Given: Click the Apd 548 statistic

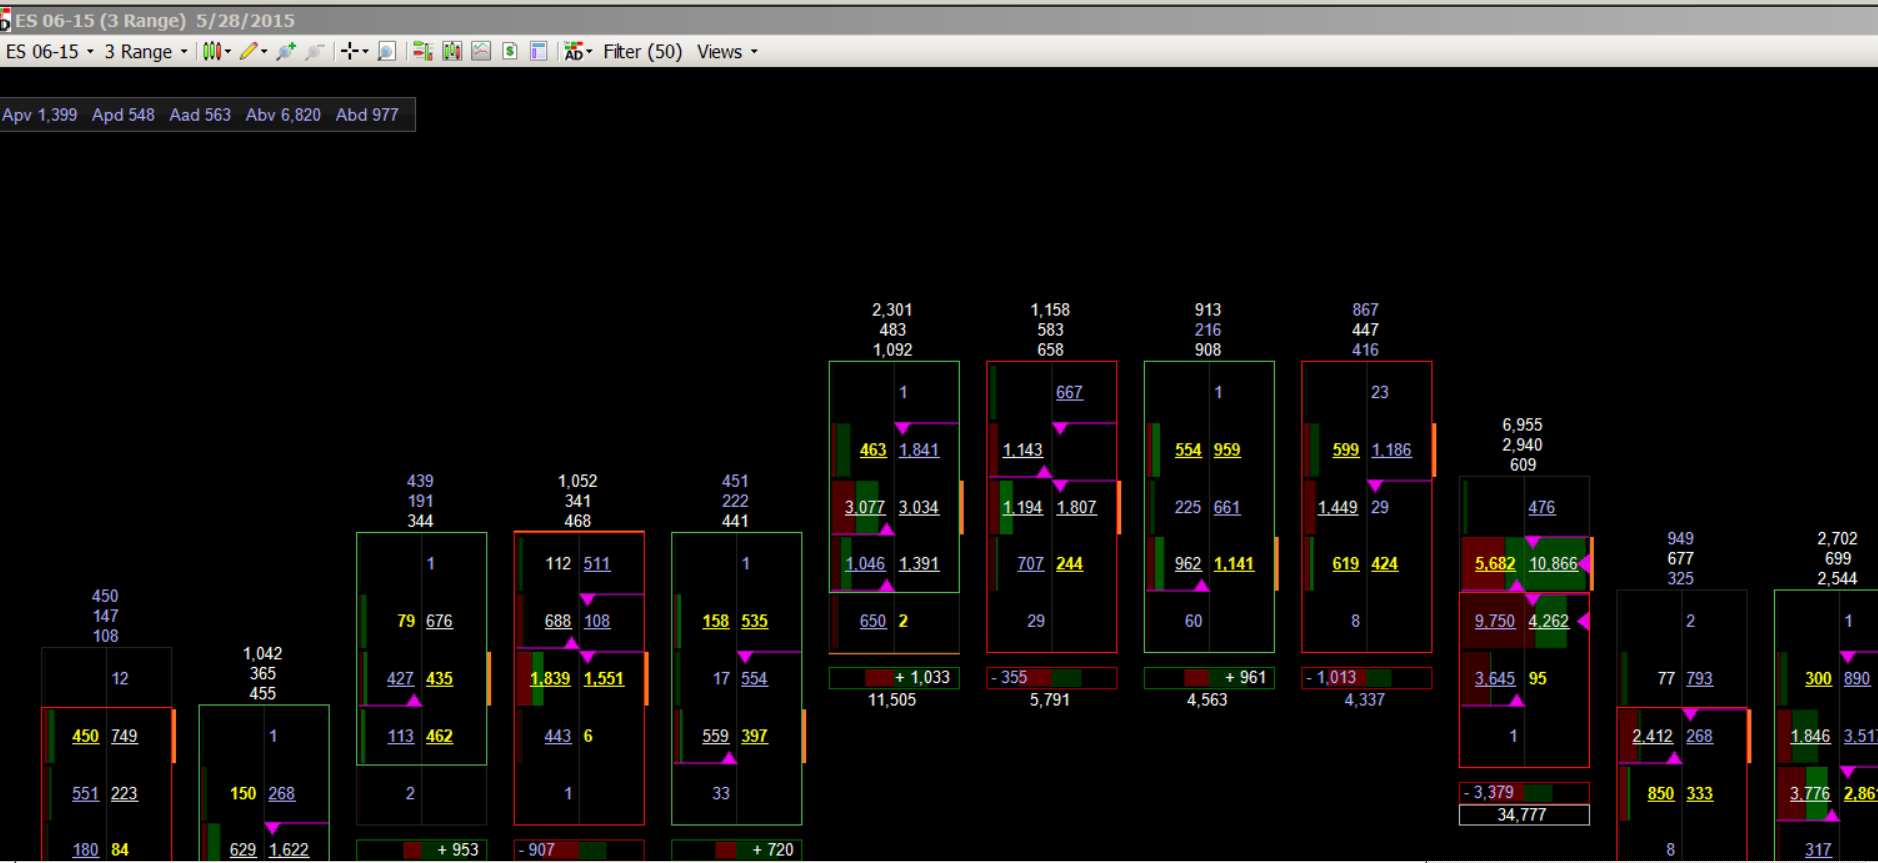Looking at the screenshot, I should click(x=123, y=115).
